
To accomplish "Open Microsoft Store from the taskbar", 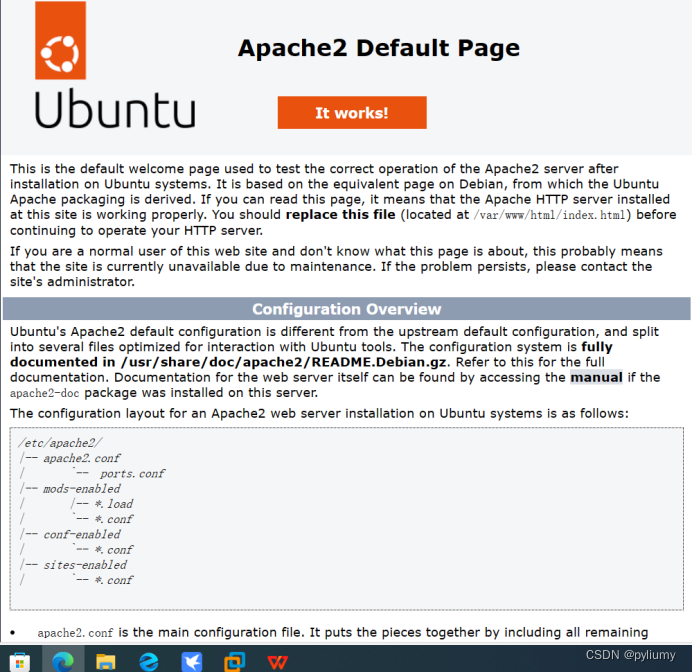I will click(x=20, y=662).
